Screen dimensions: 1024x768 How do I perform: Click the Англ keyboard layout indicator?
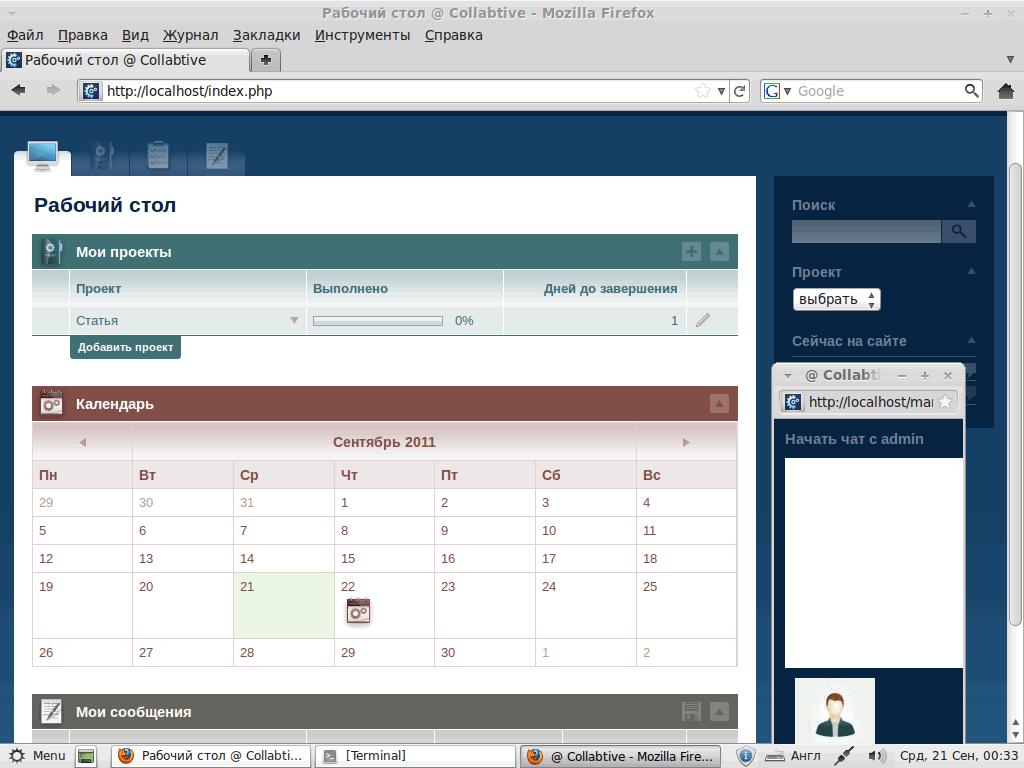pyautogui.click(x=805, y=756)
